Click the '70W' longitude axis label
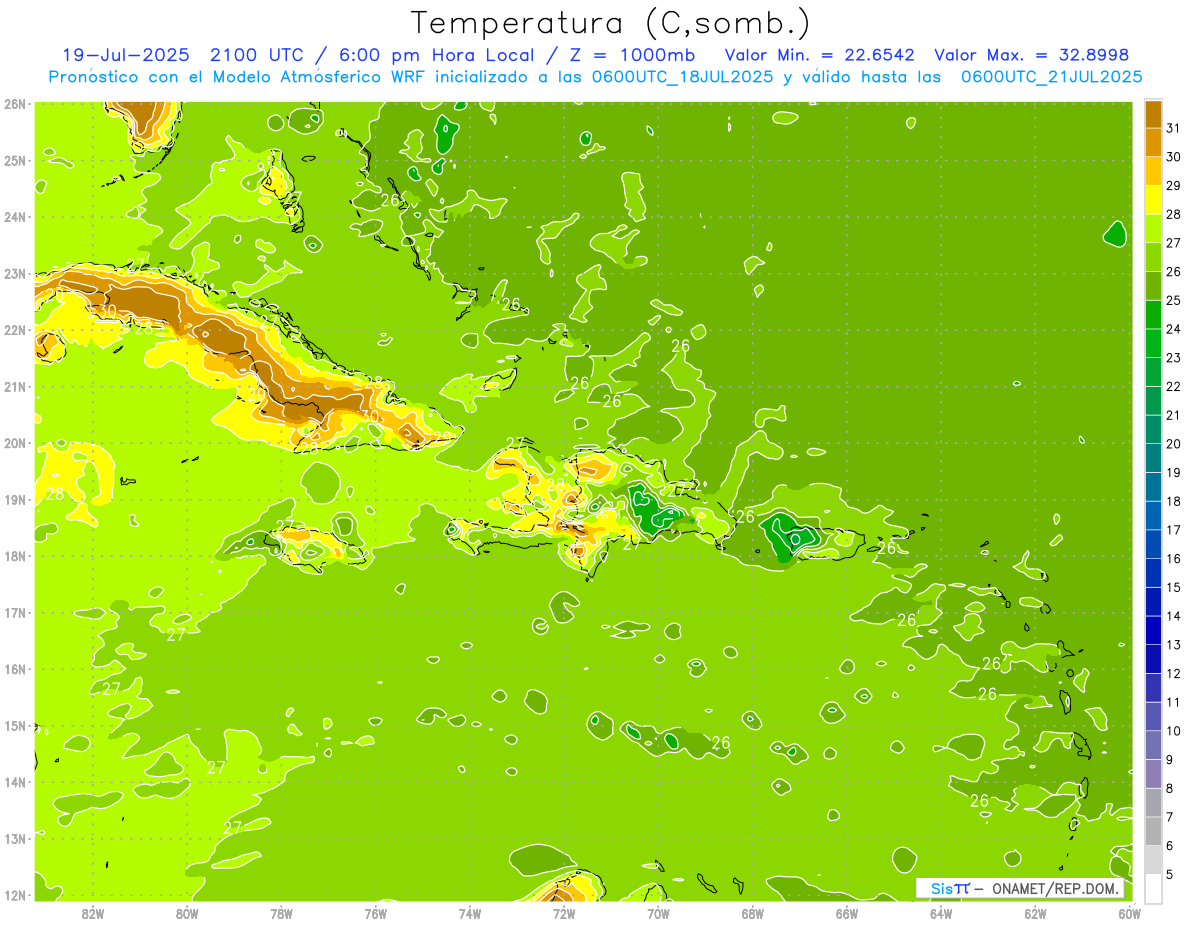This screenshot has height=927, width=1200. 658,913
